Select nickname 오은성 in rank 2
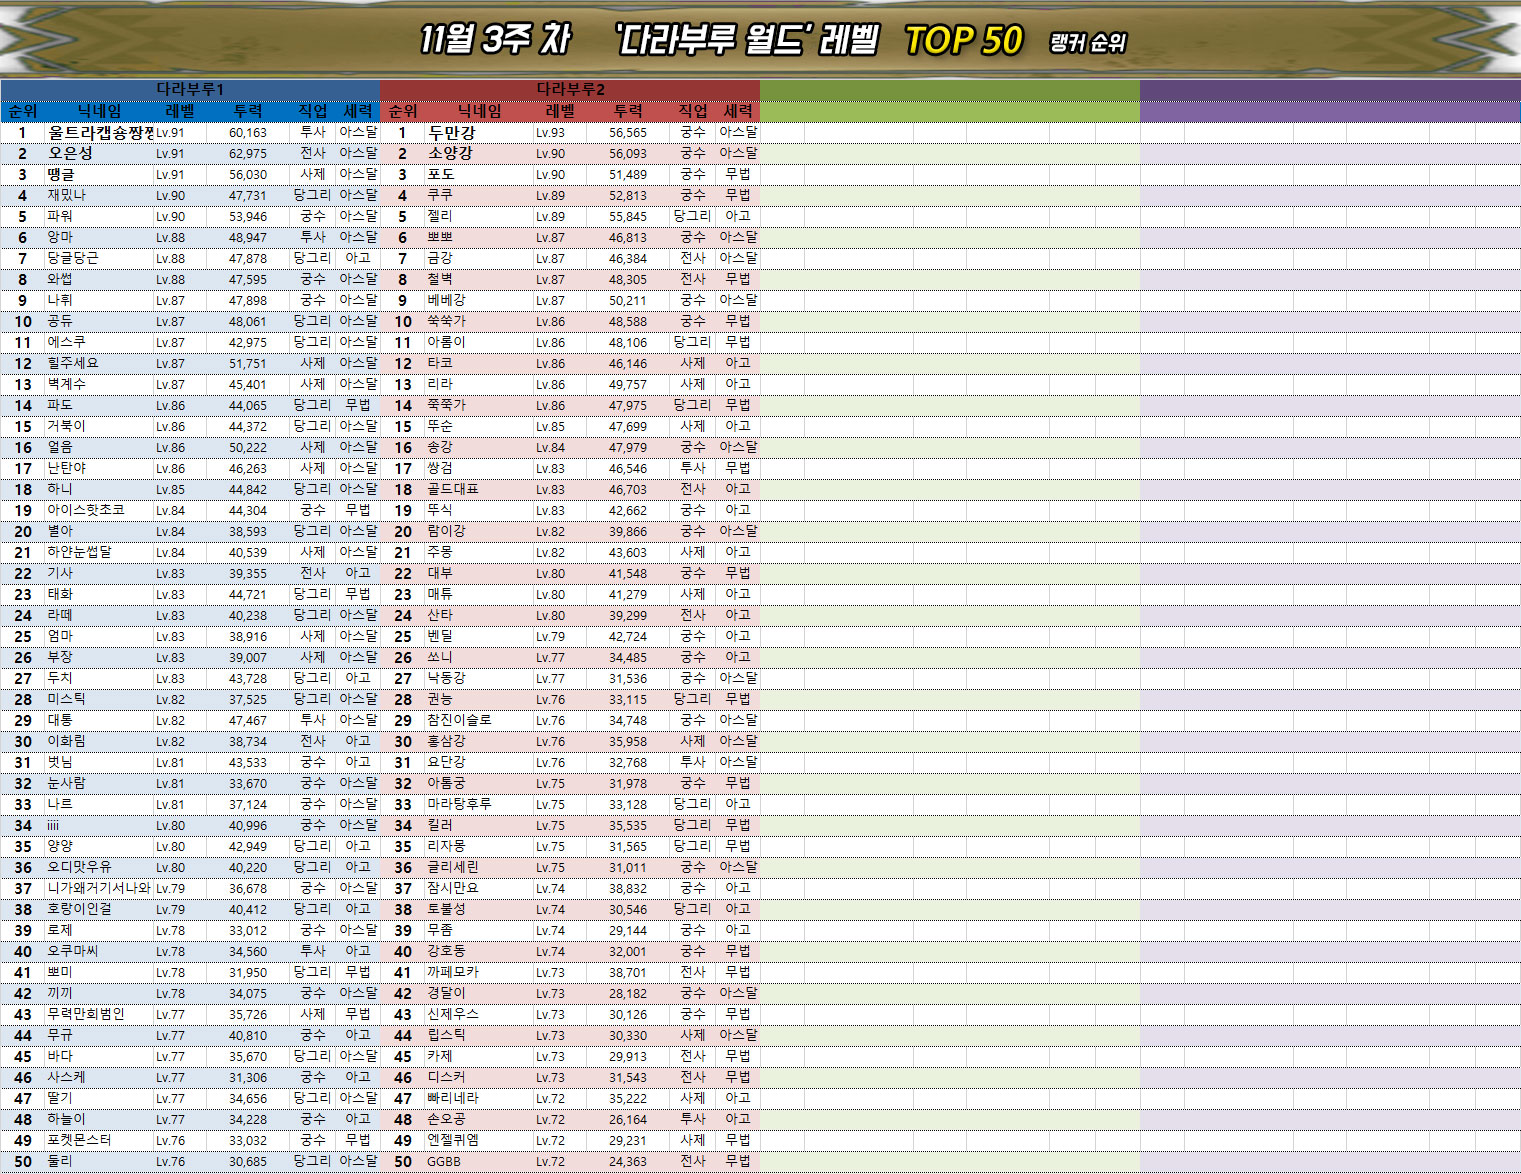This screenshot has width=1521, height=1174. (x=70, y=153)
